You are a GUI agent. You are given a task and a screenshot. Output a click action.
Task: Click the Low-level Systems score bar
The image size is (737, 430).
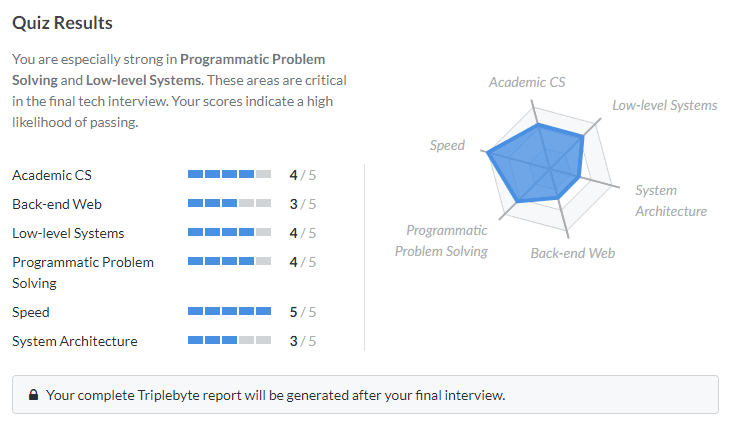(x=229, y=233)
